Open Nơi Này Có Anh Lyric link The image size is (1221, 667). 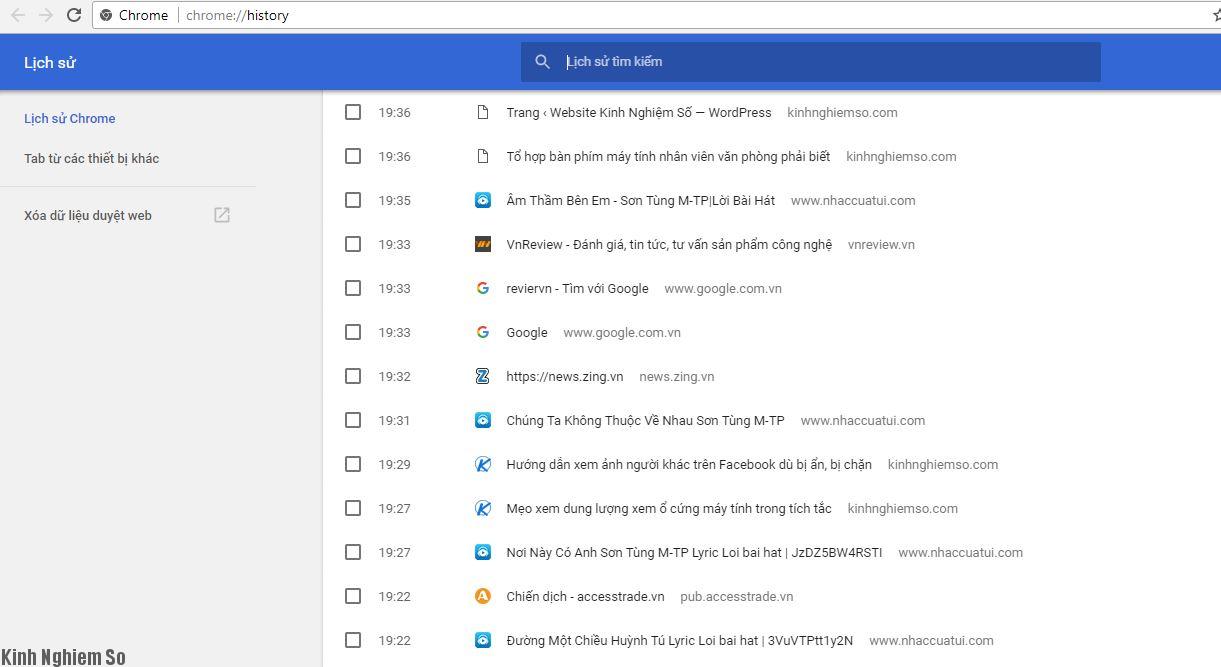(694, 552)
